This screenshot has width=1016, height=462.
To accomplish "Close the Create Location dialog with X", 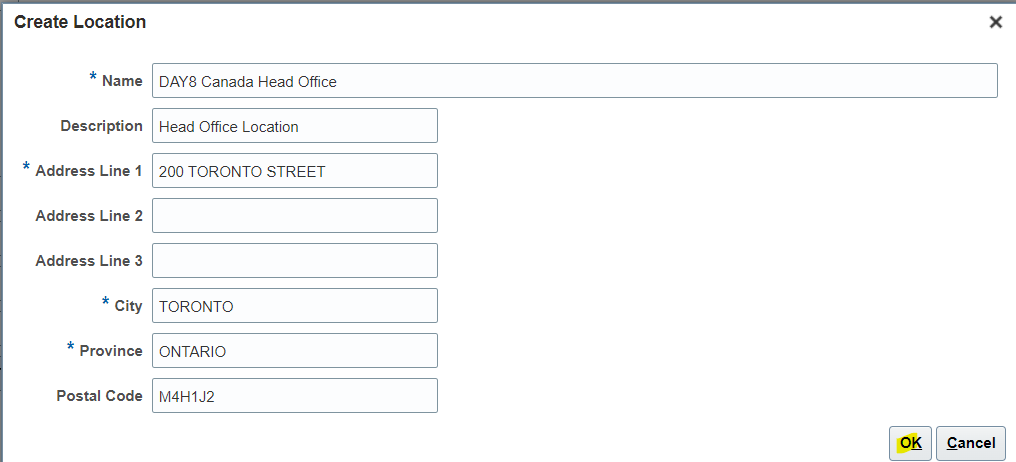I will pyautogui.click(x=995, y=22).
